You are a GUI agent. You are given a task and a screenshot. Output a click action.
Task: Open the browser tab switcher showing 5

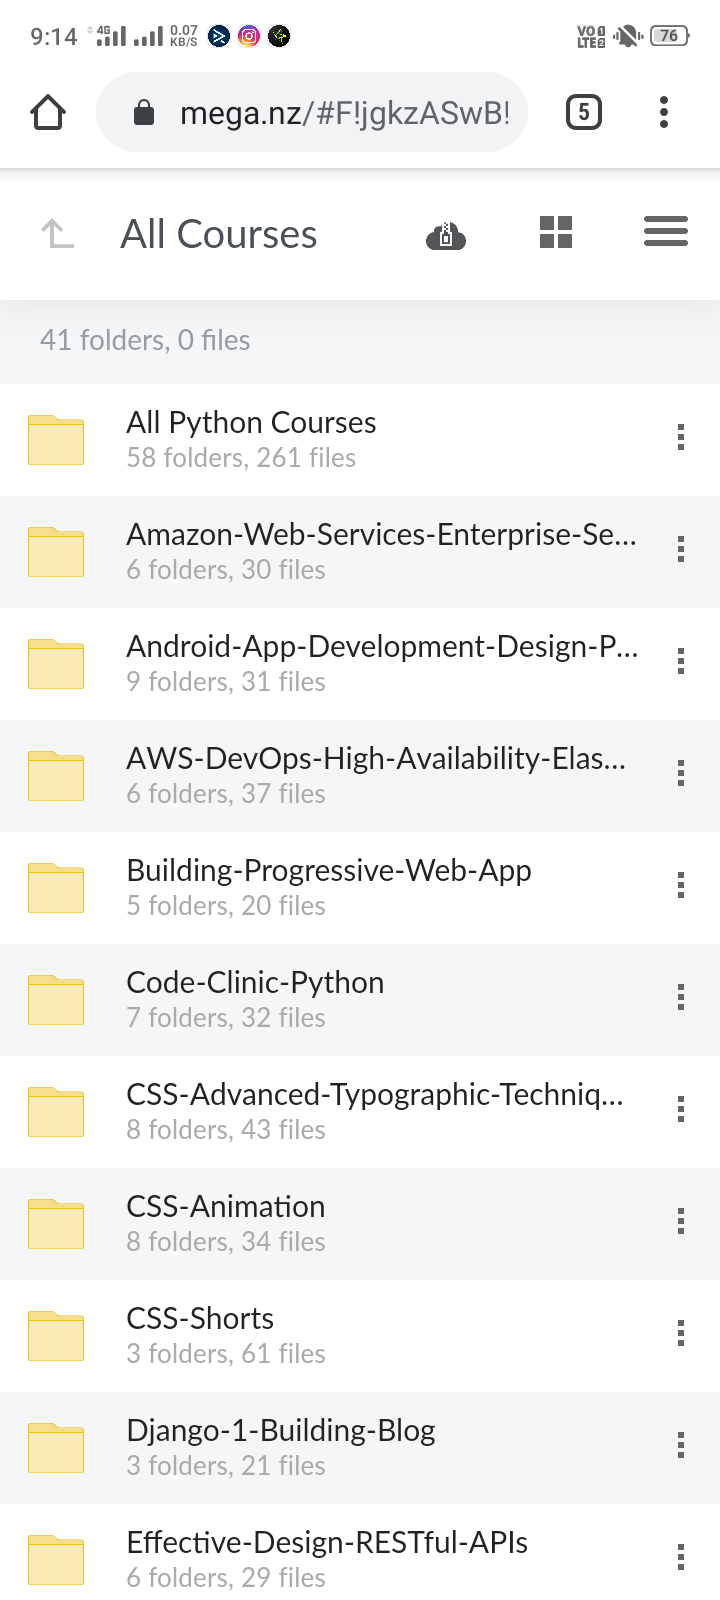(584, 112)
